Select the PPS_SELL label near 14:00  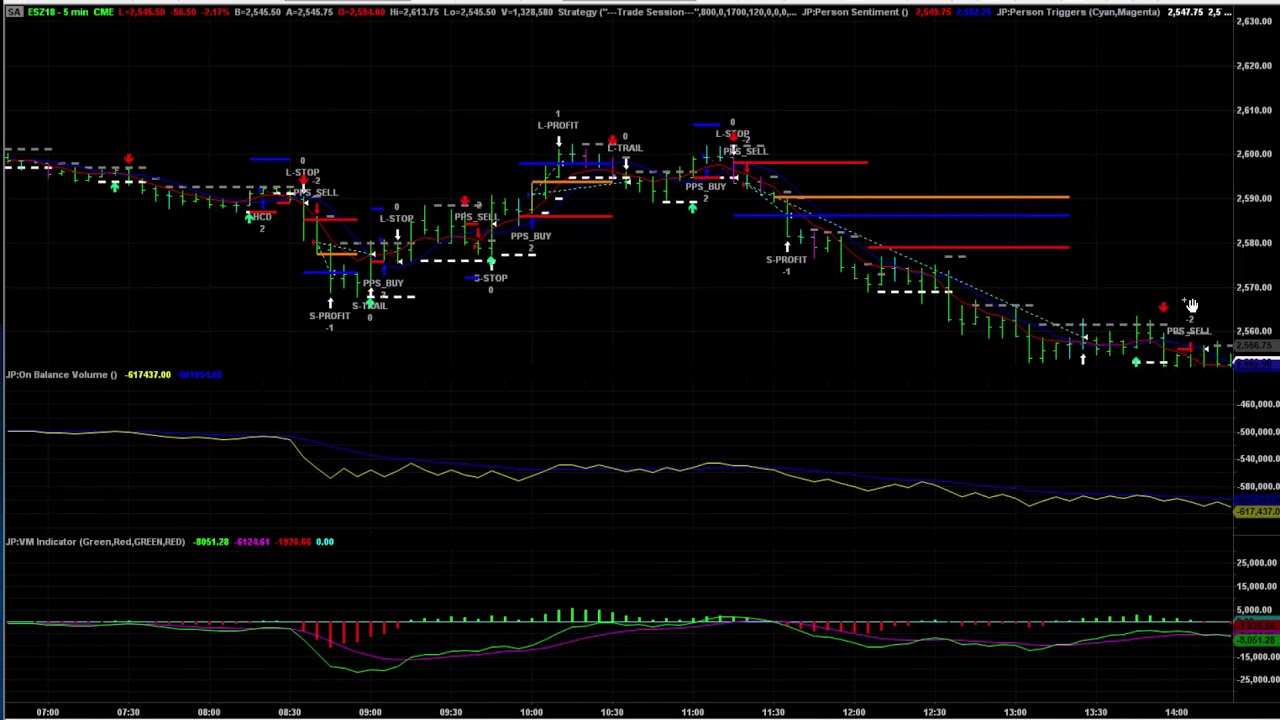1188,331
